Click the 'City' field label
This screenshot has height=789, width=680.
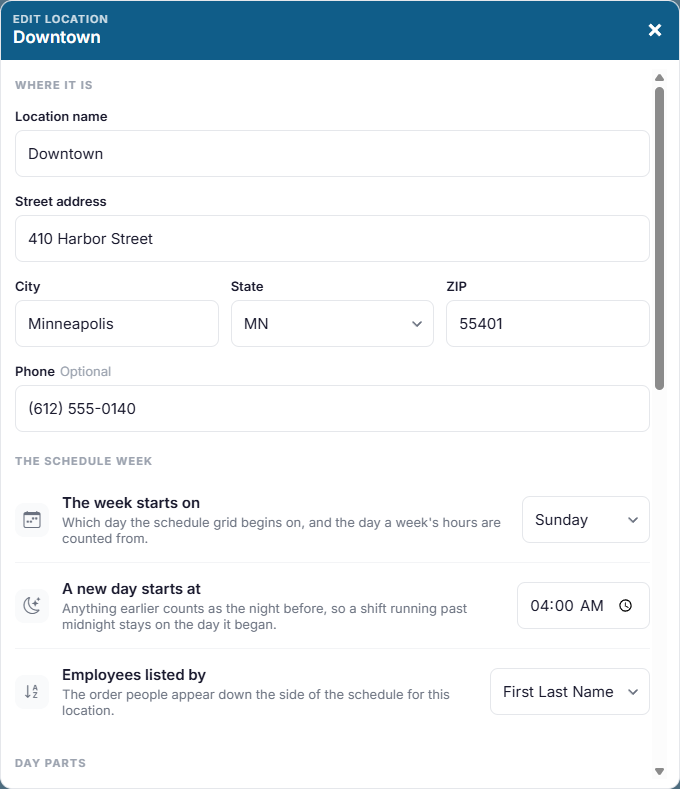click(28, 286)
